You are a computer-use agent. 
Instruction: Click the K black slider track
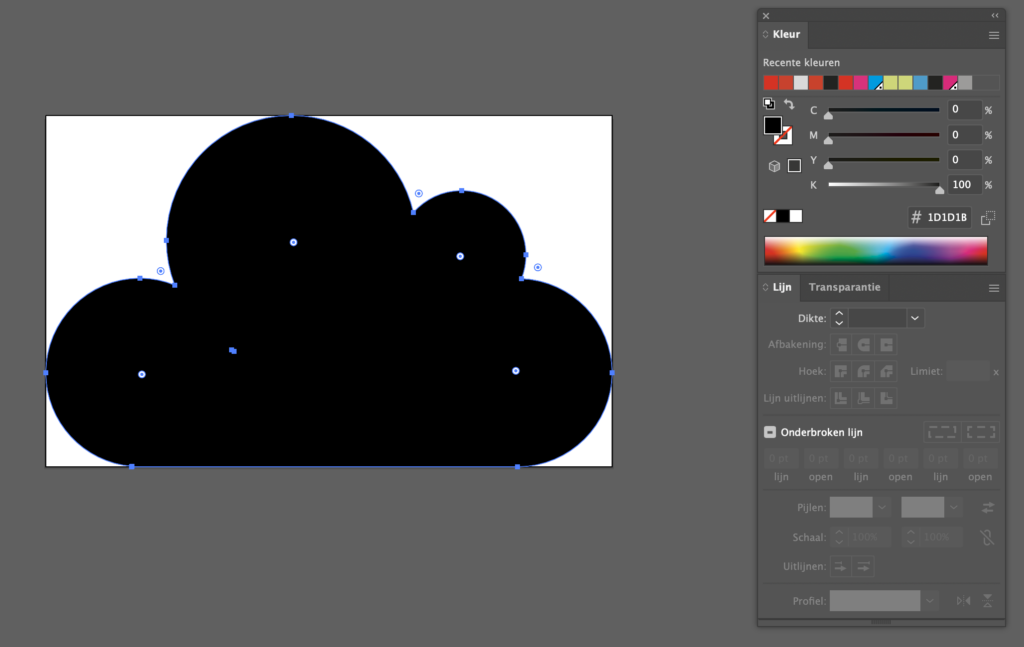point(884,185)
